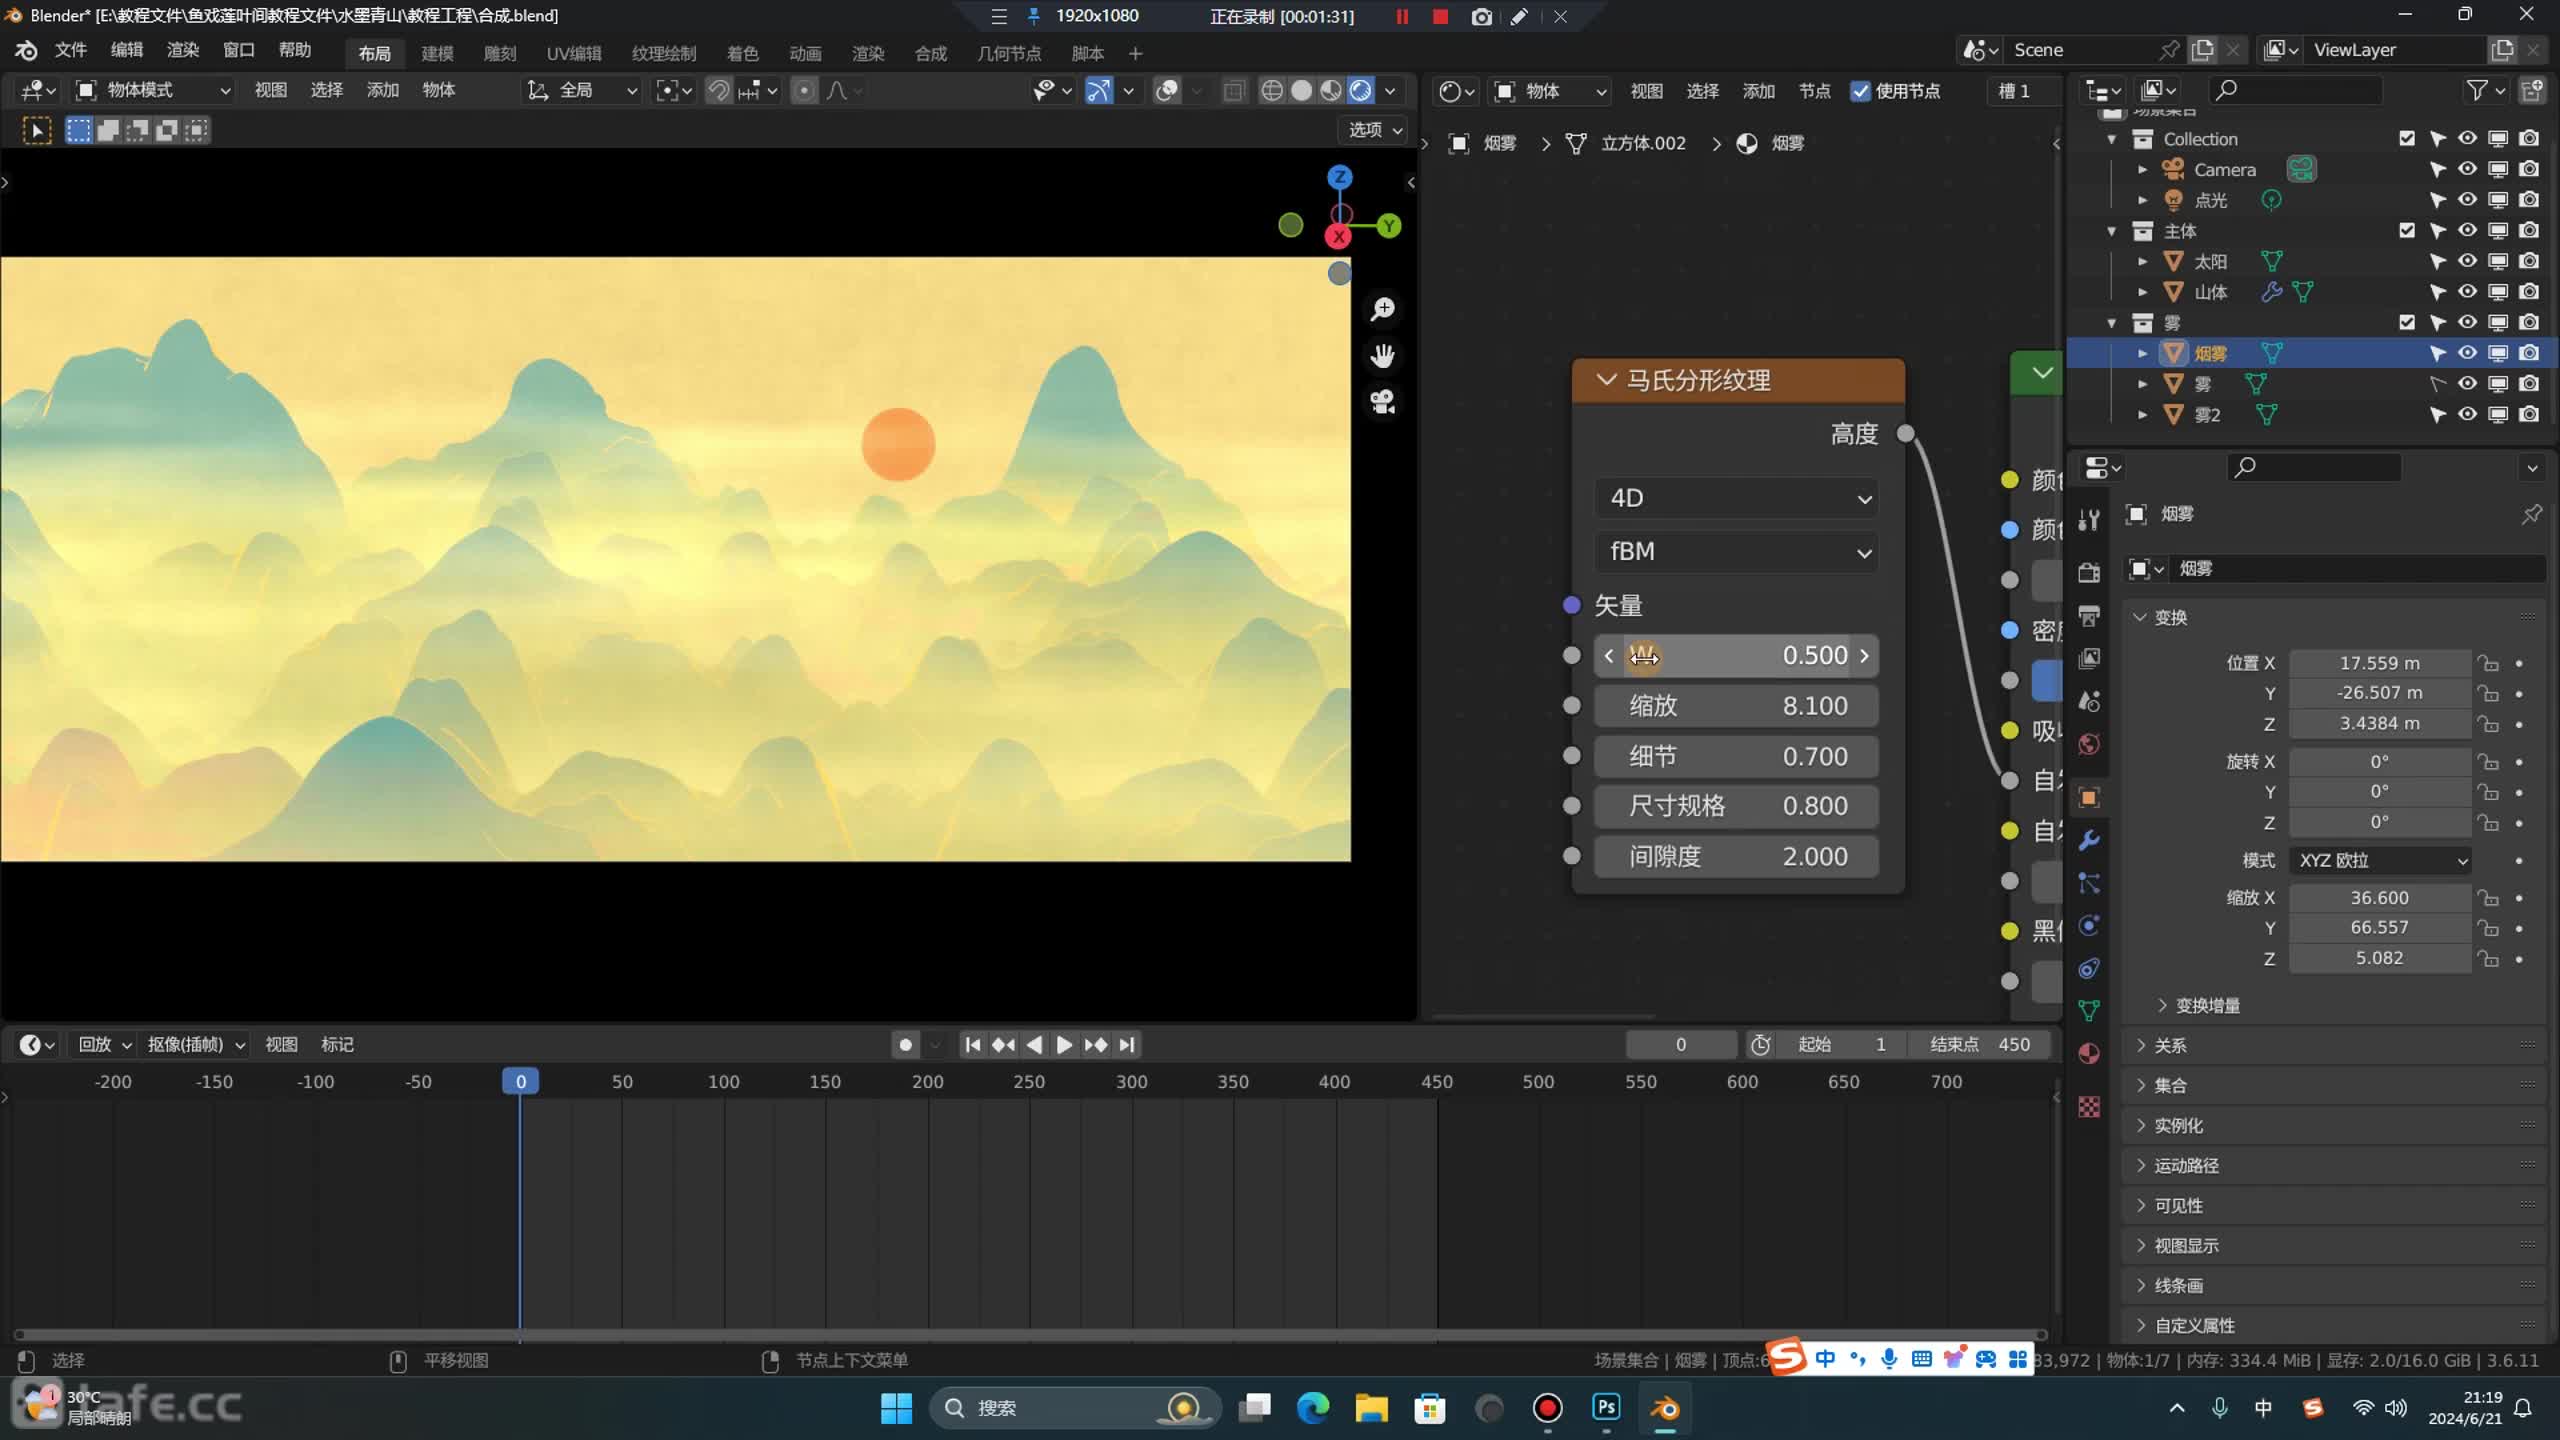This screenshot has height=1440, width=2560.
Task: Click the 细节 0.700 node slider
Action: [1737, 756]
